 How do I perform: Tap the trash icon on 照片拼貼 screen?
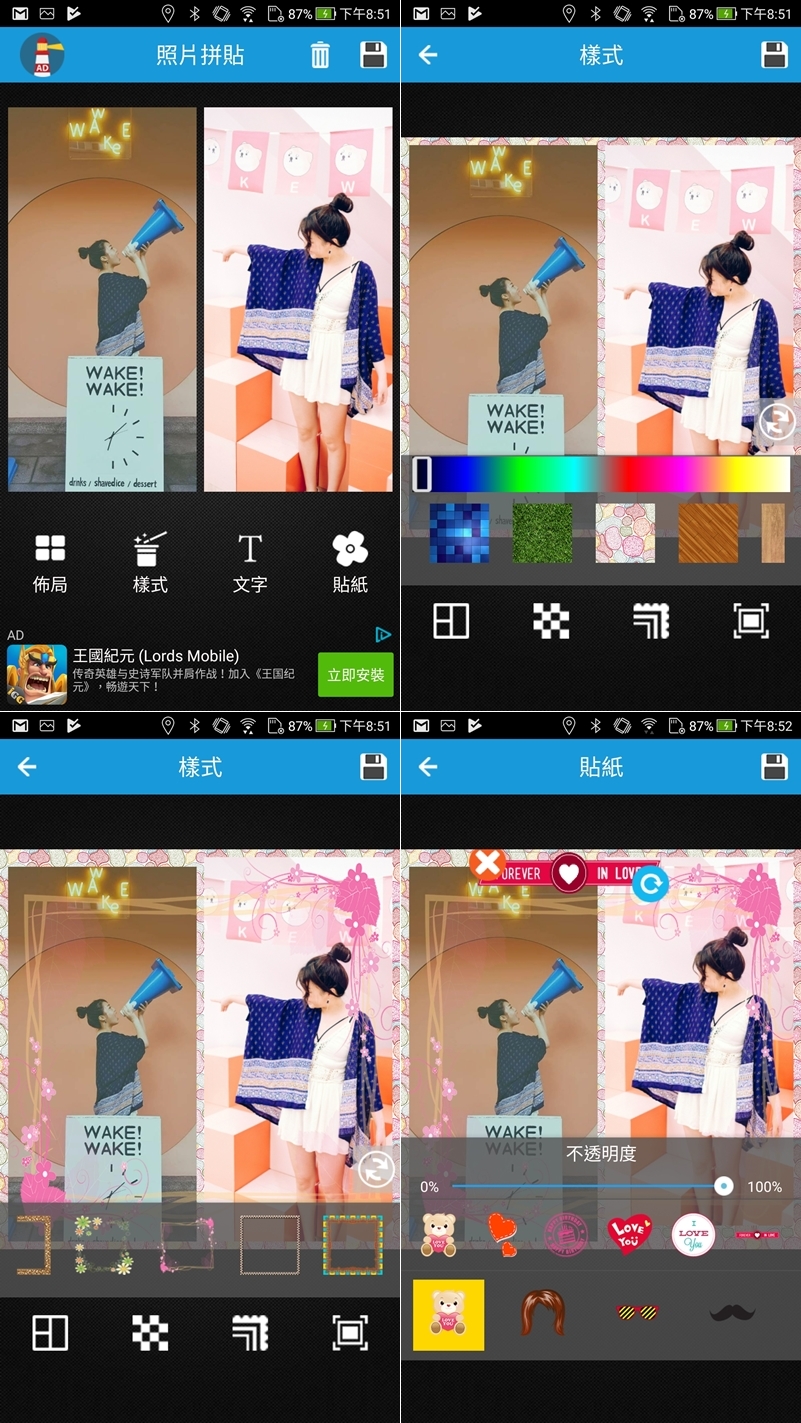(x=320, y=55)
